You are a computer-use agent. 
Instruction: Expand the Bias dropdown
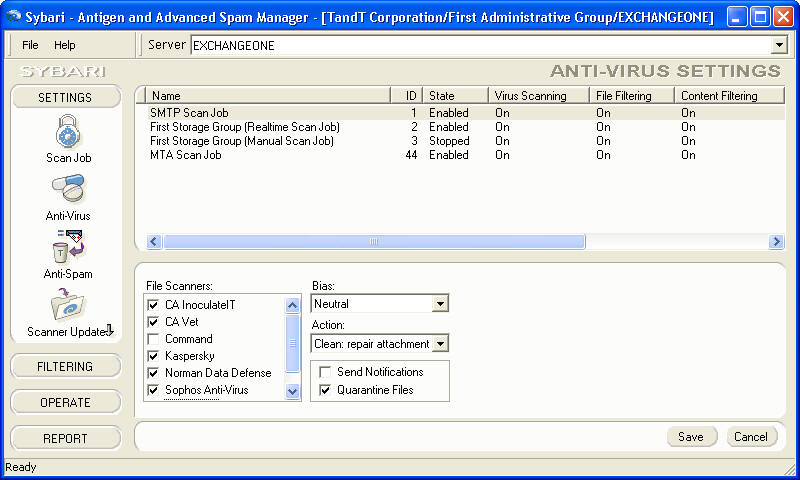[440, 304]
